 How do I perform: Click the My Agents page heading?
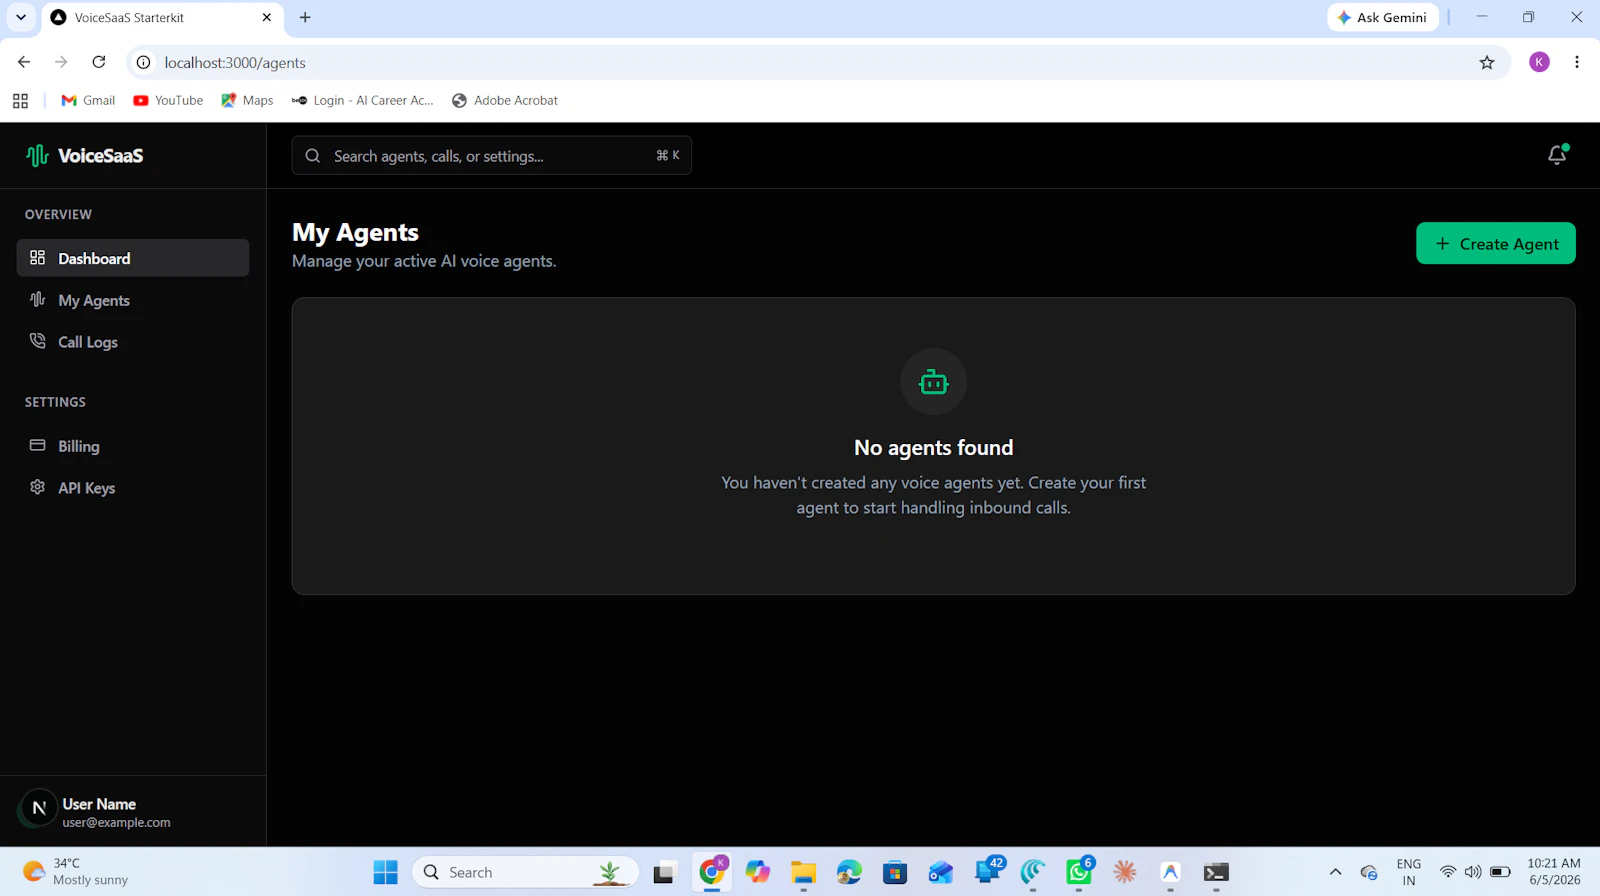(355, 232)
